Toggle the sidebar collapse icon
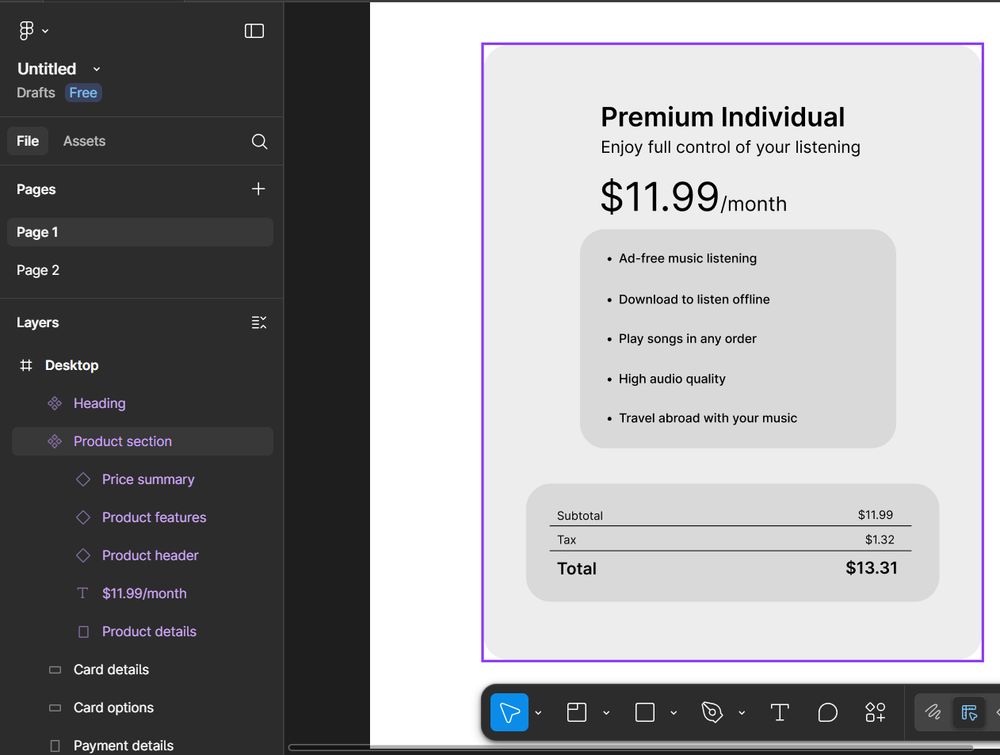The width and height of the screenshot is (1000, 755). 254,31
